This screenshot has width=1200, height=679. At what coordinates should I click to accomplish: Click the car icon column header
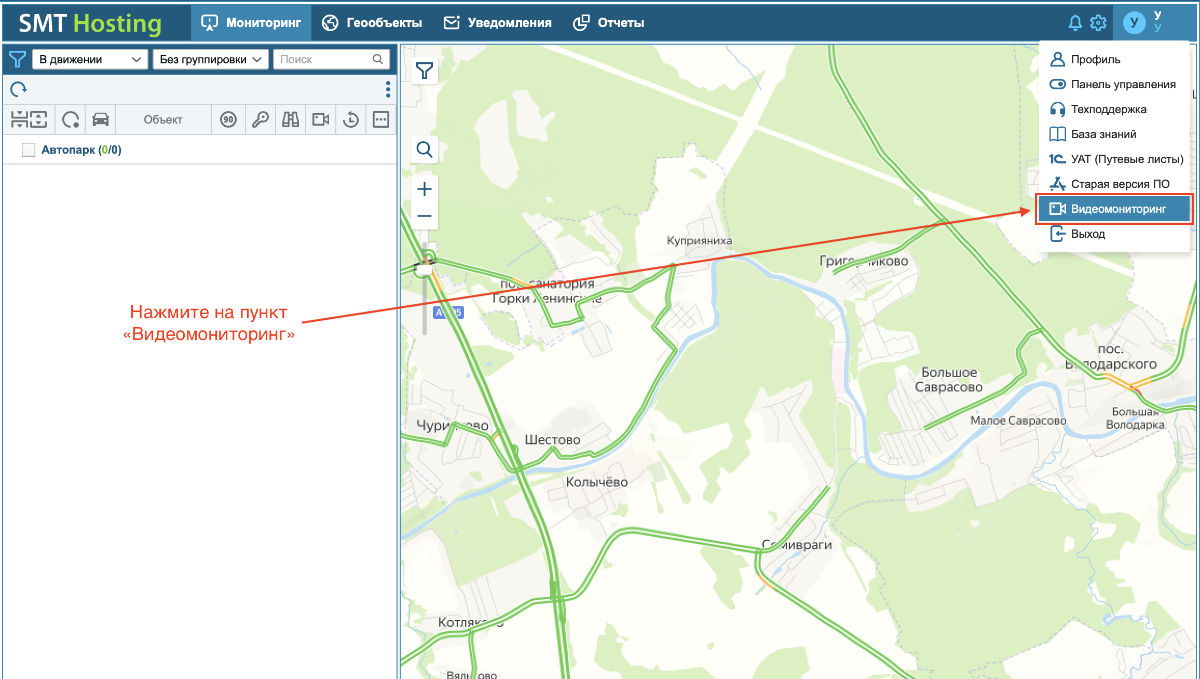pyautogui.click(x=100, y=120)
